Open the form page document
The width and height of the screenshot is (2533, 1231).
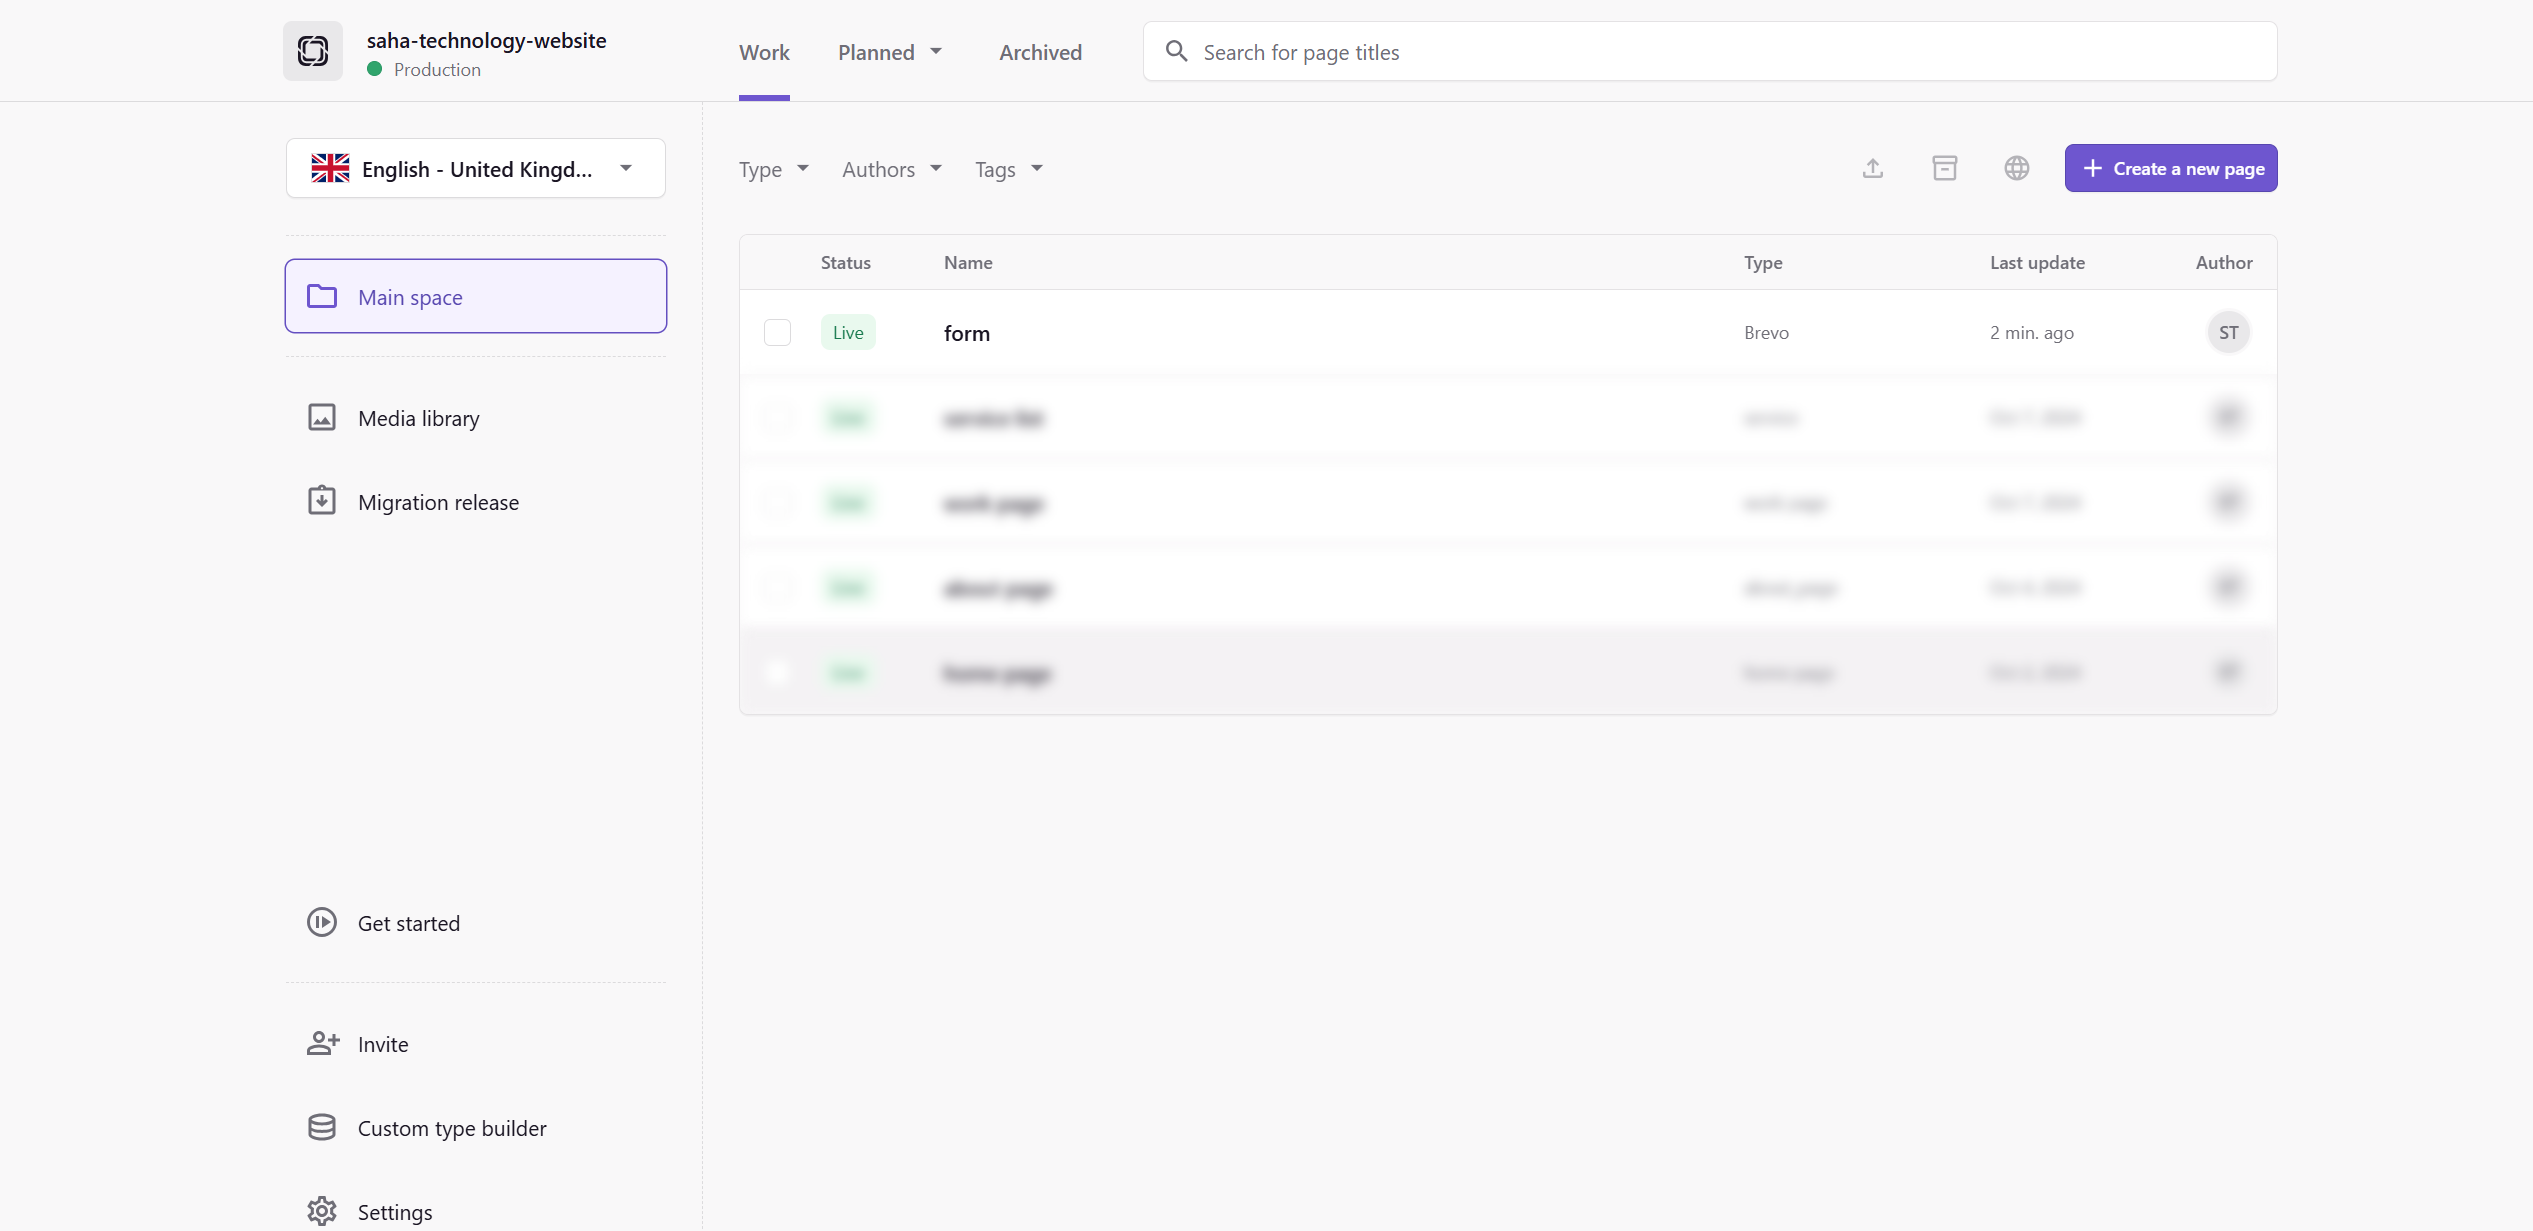[966, 333]
